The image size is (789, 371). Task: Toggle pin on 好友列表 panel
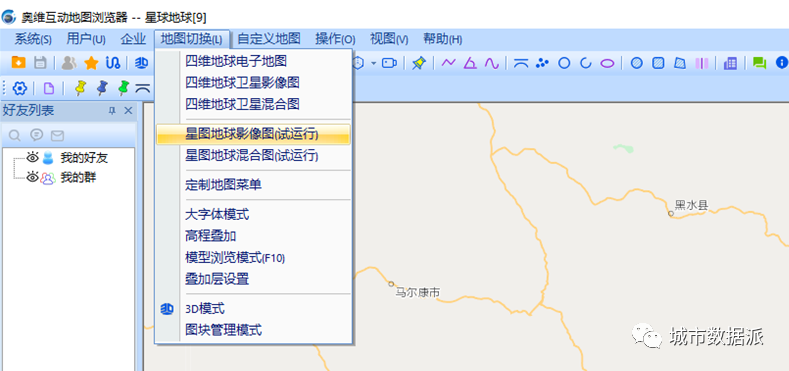pos(112,111)
